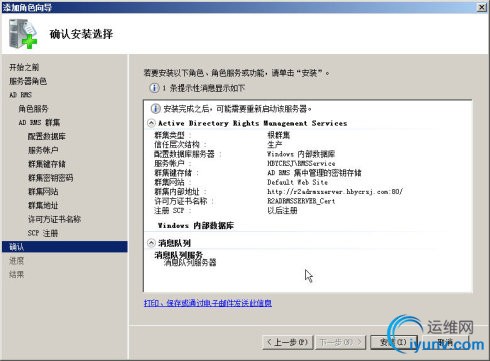The height and width of the screenshot is (361, 490).
Task: Open the 配置数据库 step
Action: 47,136
